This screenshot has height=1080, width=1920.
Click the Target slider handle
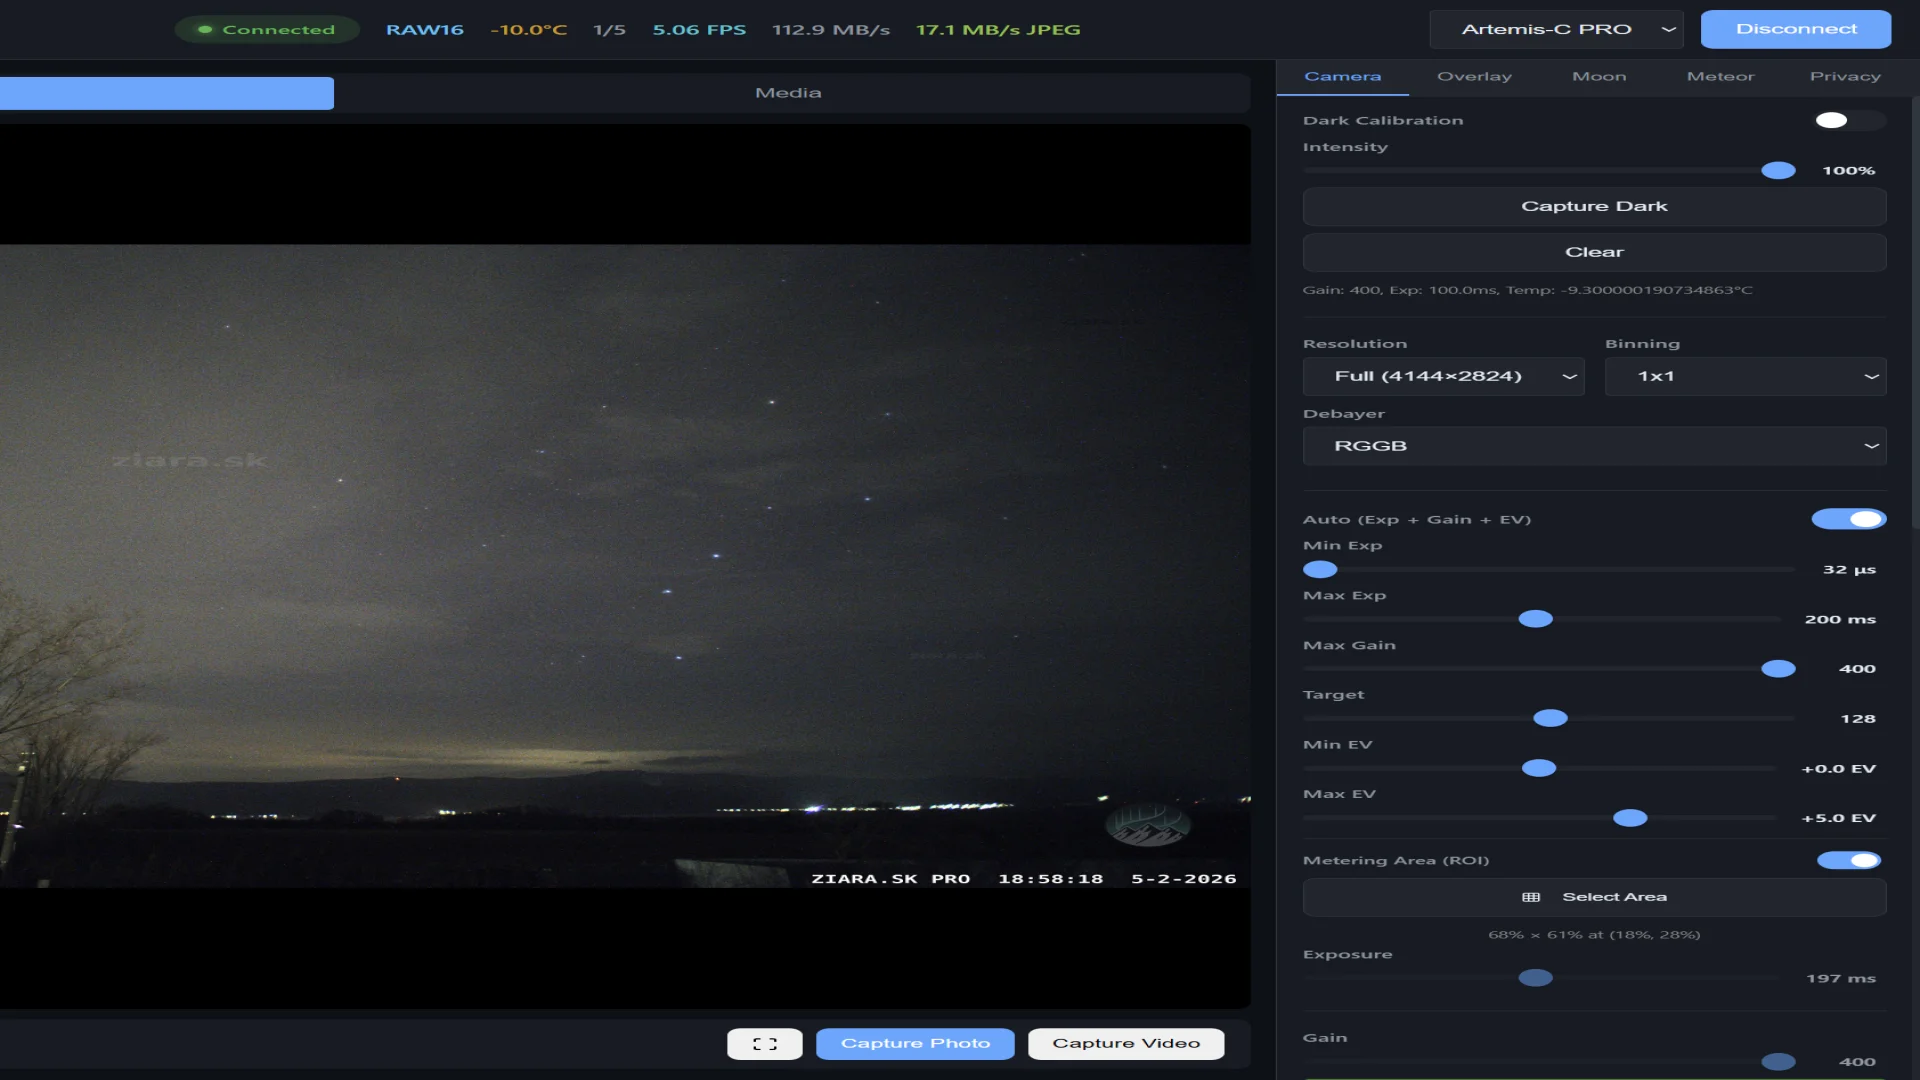(1550, 718)
